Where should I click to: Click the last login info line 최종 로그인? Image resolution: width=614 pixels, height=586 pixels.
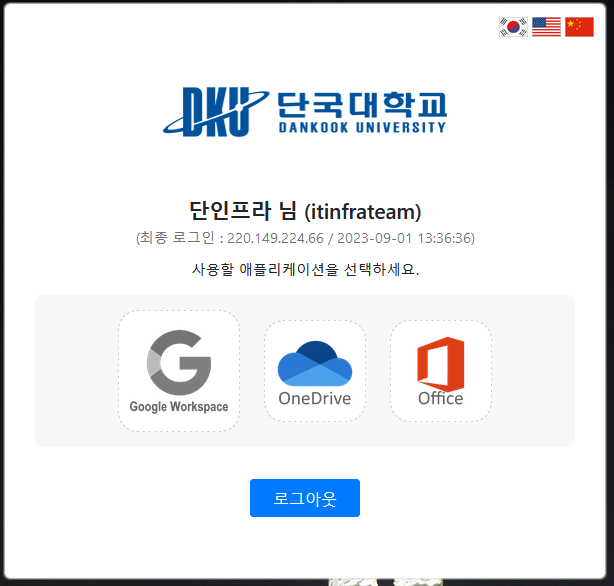tap(305, 238)
